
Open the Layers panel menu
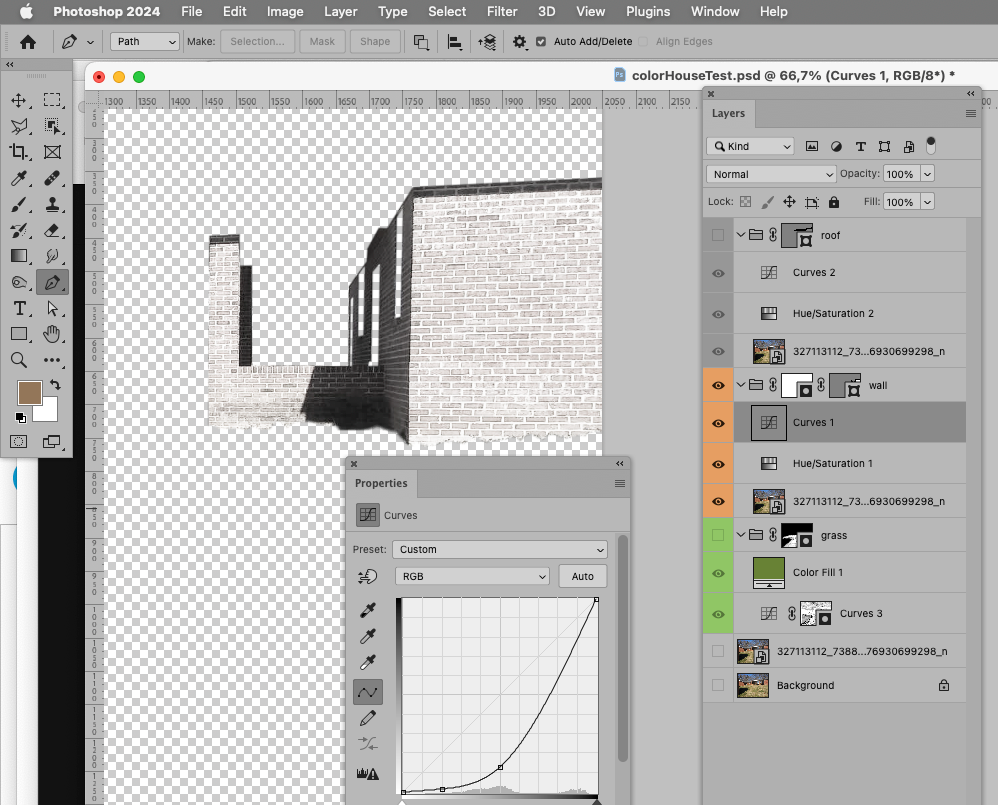pos(969,113)
